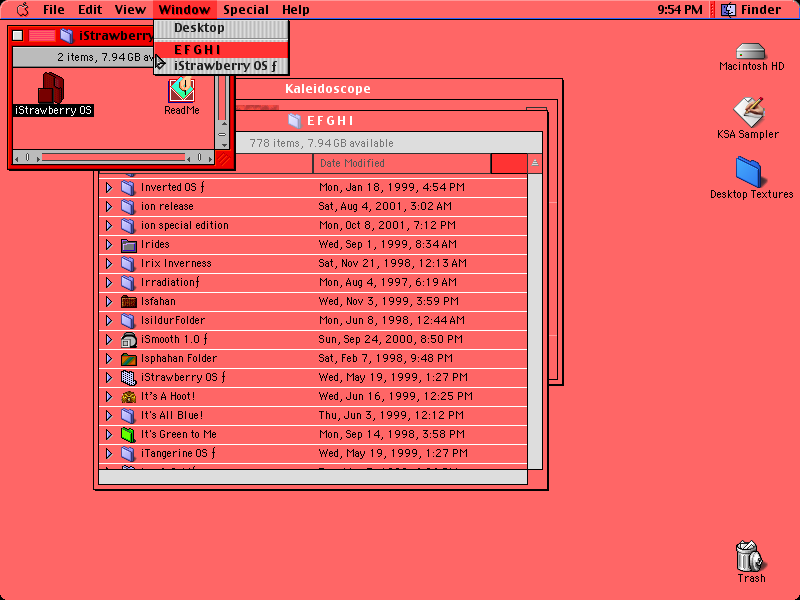This screenshot has height=600, width=800.
Task: Select the row named 'Isphahan Folder'
Action: click(313, 358)
